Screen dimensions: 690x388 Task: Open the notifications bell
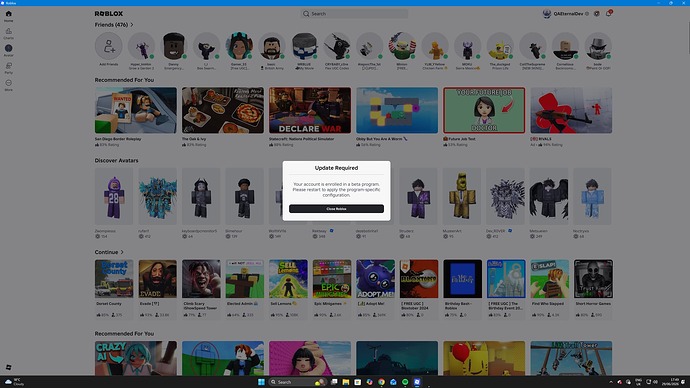click(x=609, y=13)
